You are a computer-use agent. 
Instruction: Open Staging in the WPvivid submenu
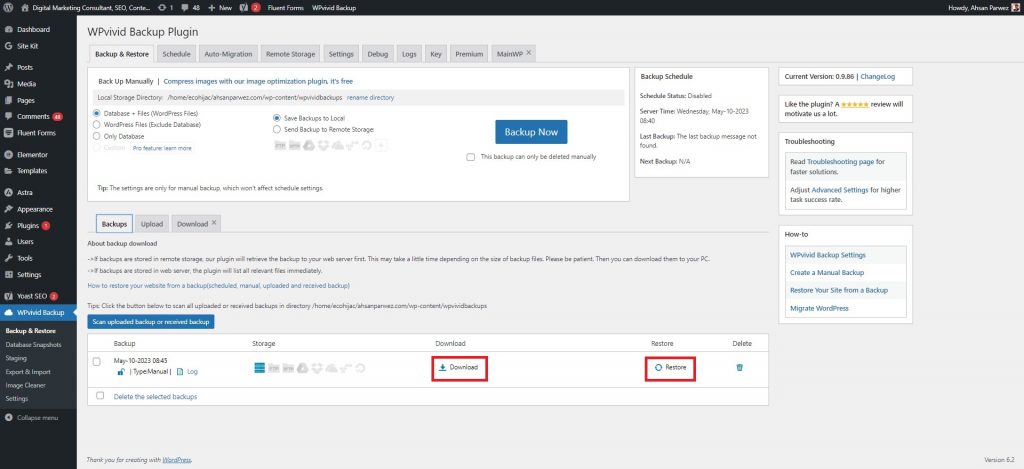(16, 358)
